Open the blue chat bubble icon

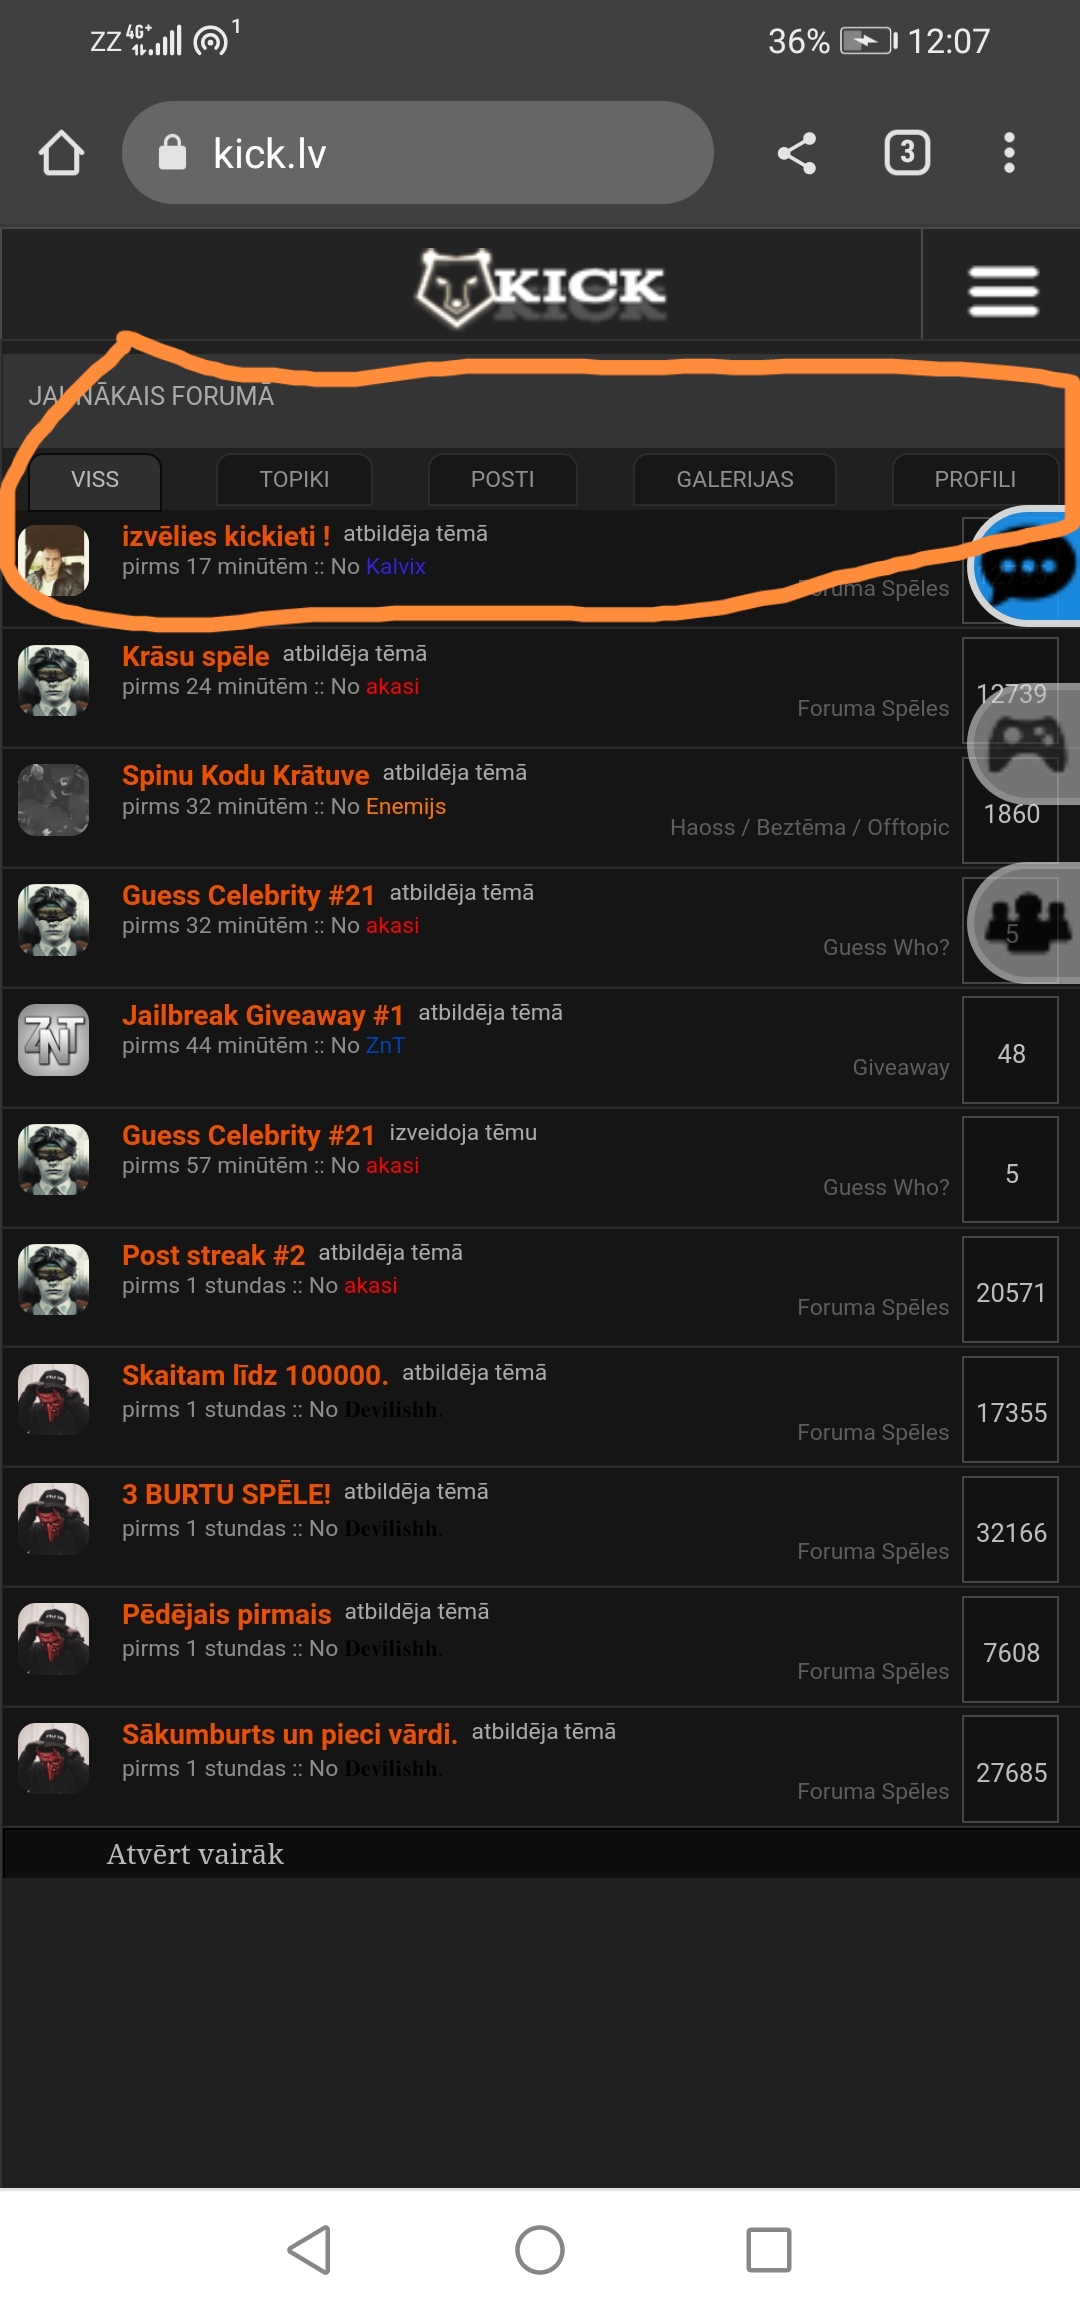coord(1025,567)
